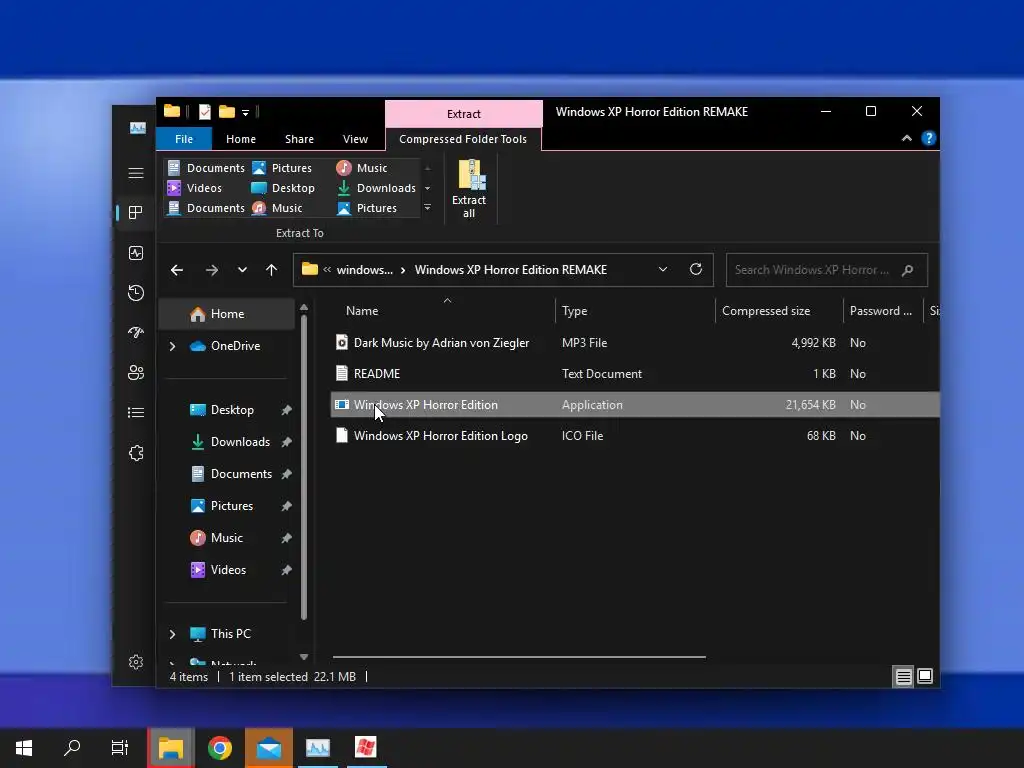Expand the Extract To gallery more arrow
This screenshot has width=1024, height=768.
point(428,208)
